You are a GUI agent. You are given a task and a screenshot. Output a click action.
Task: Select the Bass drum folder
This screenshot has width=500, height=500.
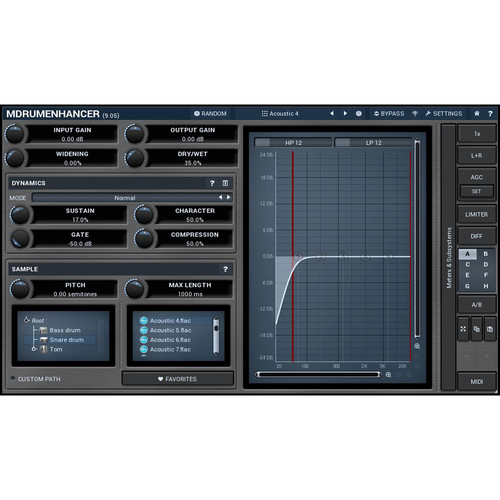(60, 330)
